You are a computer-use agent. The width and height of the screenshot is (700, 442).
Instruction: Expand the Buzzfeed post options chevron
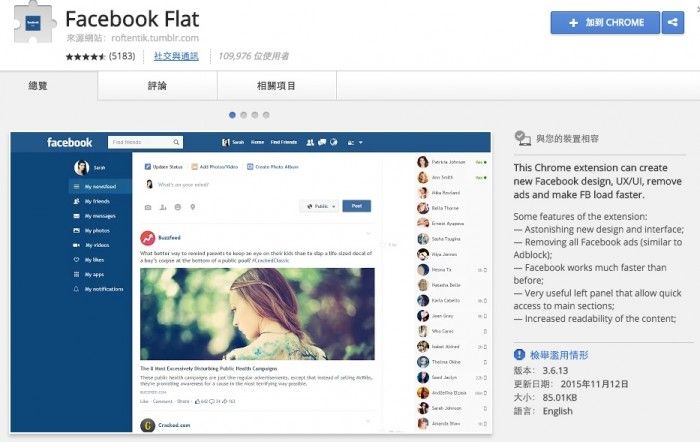click(x=368, y=233)
